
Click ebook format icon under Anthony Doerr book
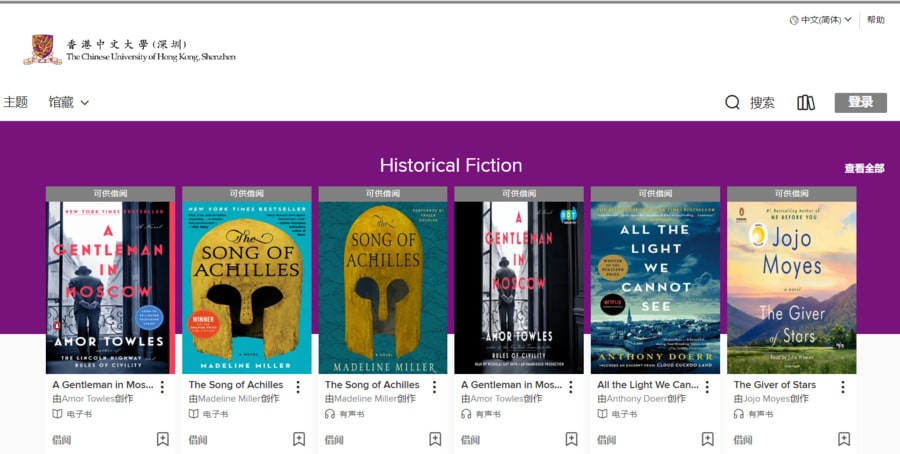click(602, 414)
